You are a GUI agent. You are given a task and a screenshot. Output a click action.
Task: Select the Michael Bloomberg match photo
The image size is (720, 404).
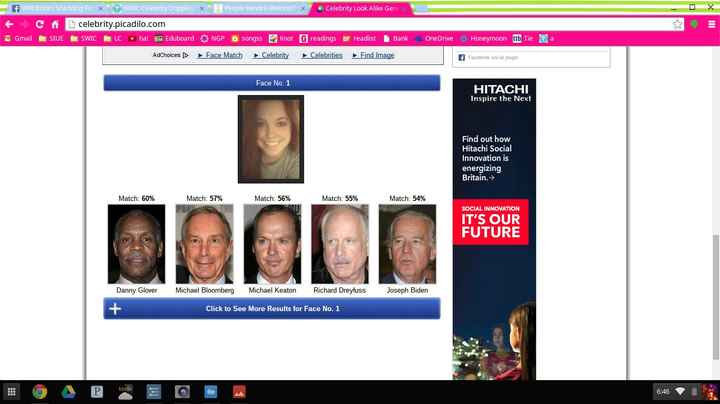[x=204, y=244]
